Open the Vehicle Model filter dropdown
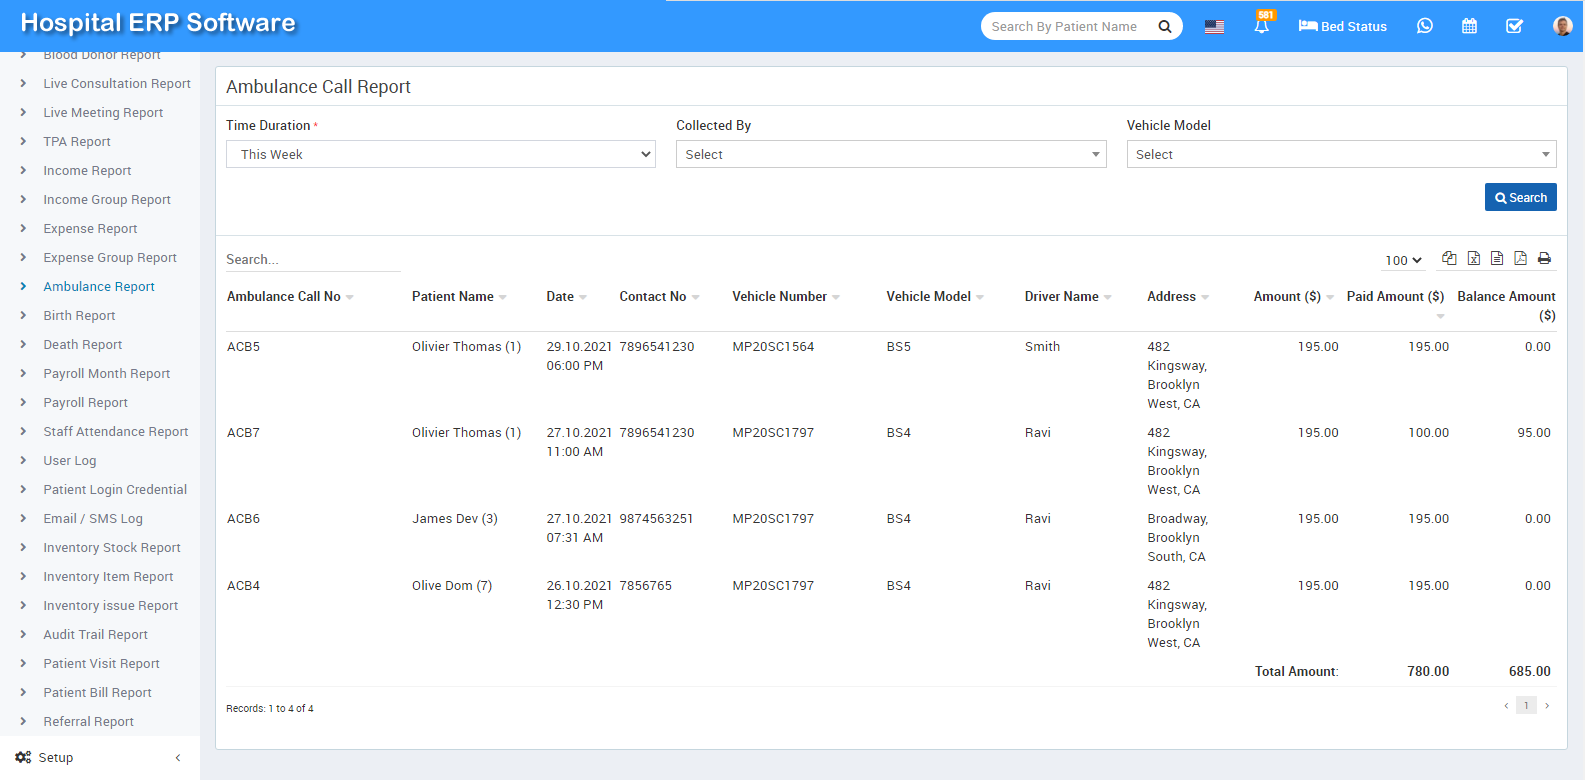1585x780 pixels. pyautogui.click(x=1340, y=154)
